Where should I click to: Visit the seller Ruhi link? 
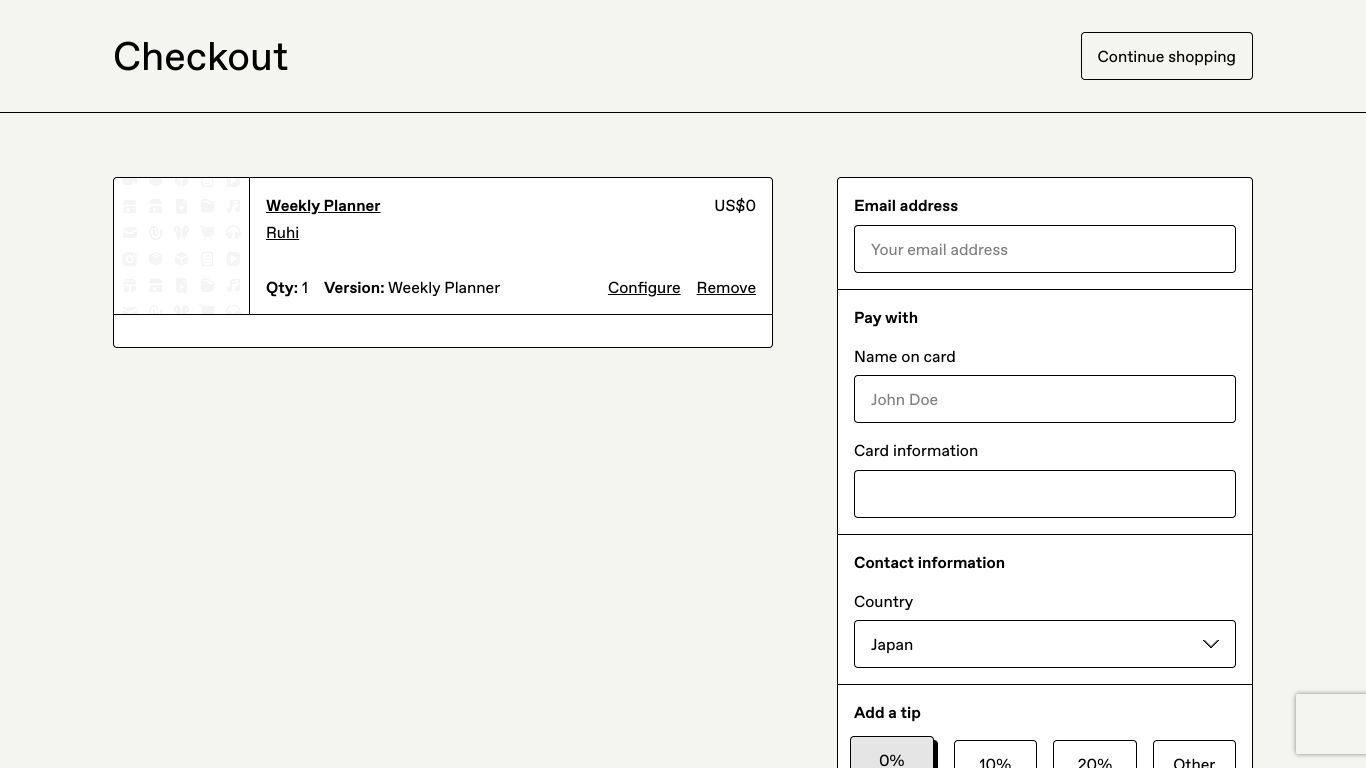282,233
